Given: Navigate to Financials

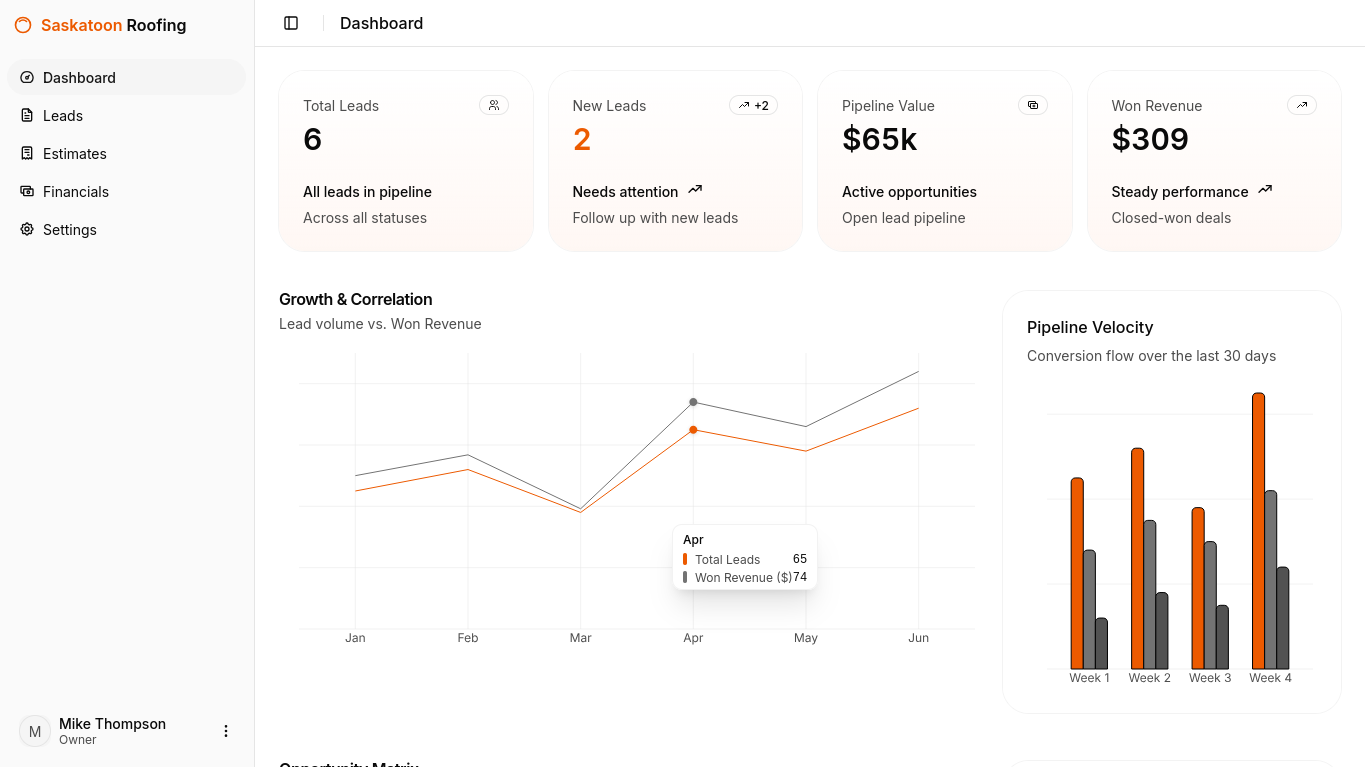Looking at the screenshot, I should (126, 191).
